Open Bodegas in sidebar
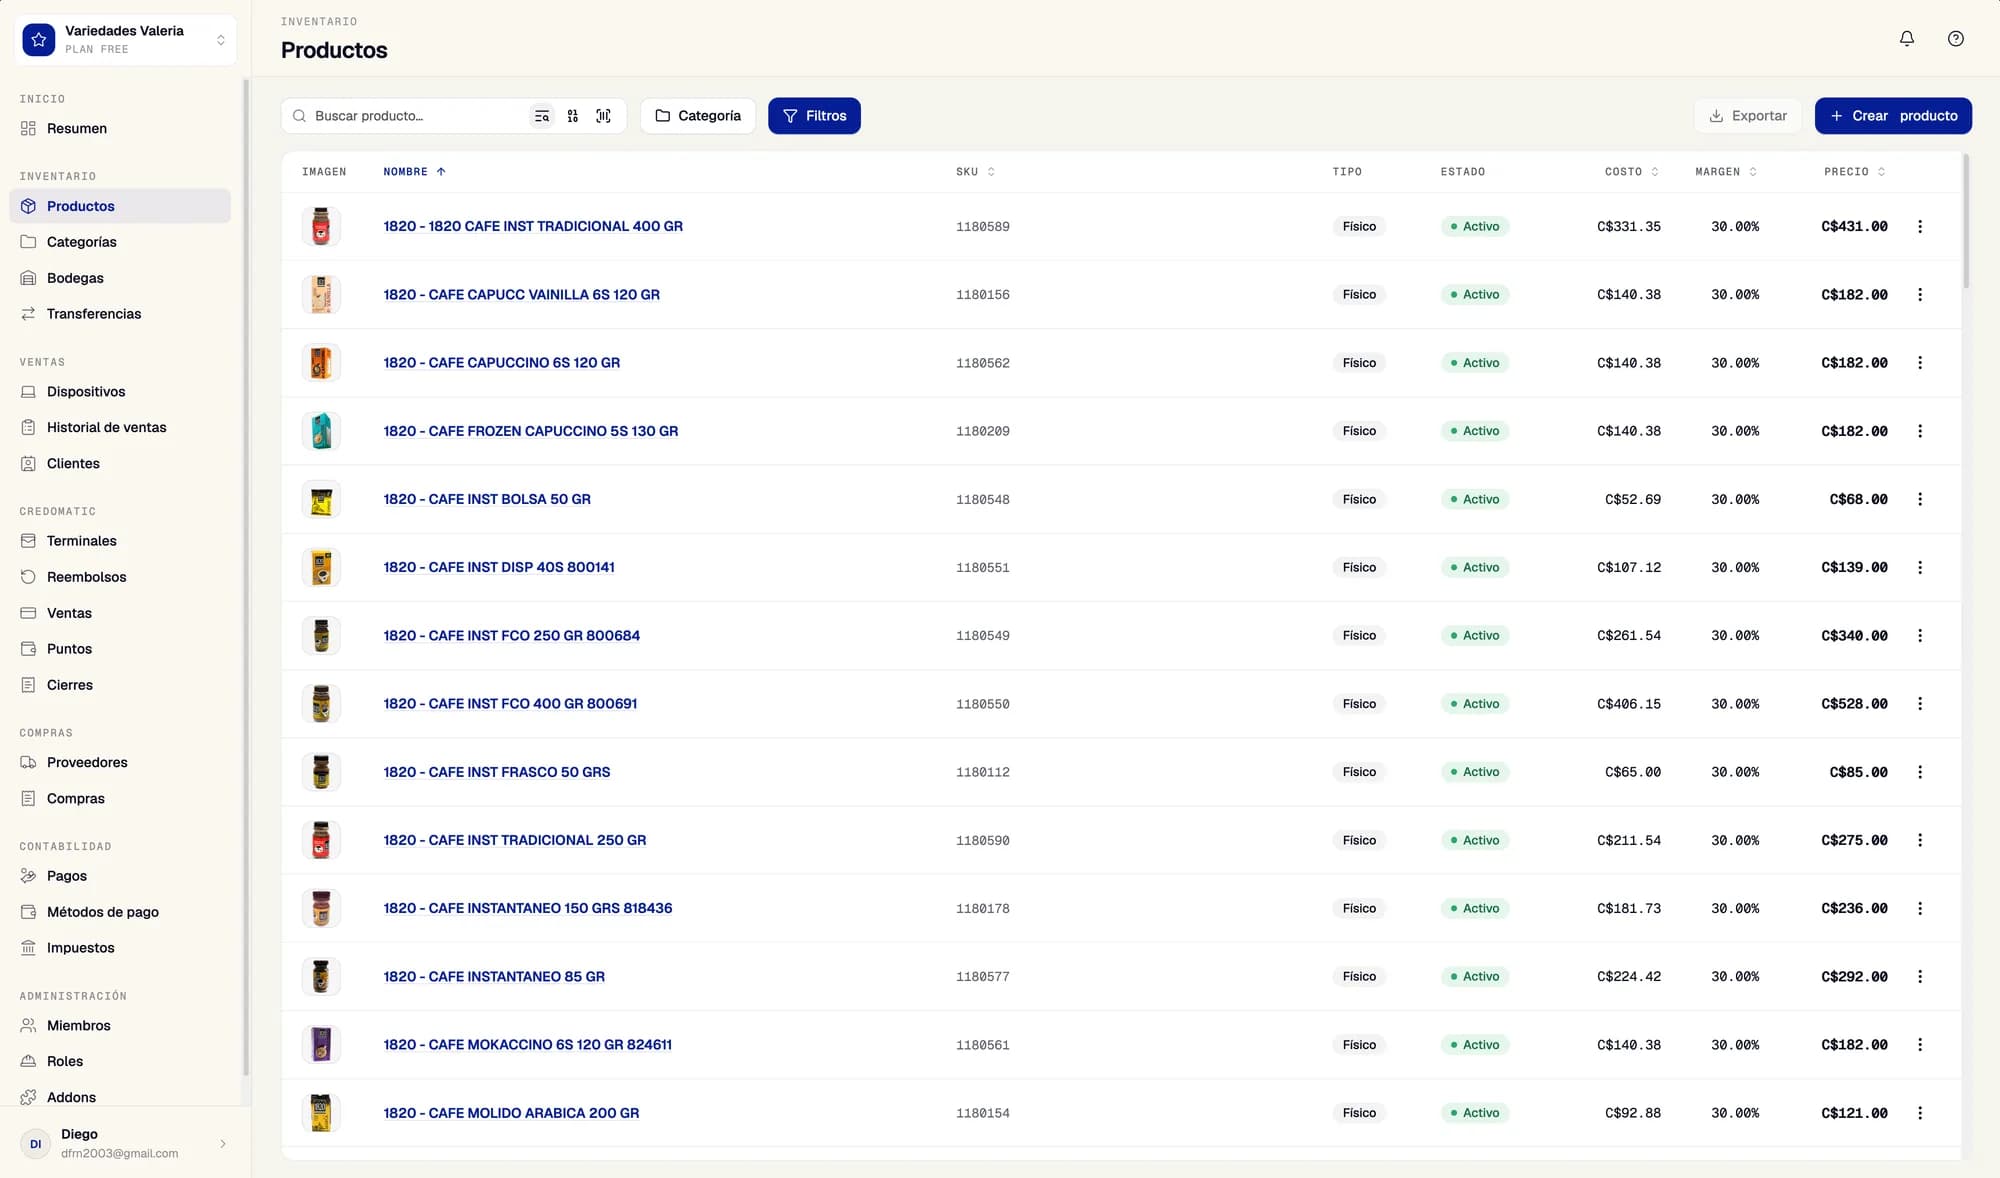The width and height of the screenshot is (2000, 1178). point(120,278)
